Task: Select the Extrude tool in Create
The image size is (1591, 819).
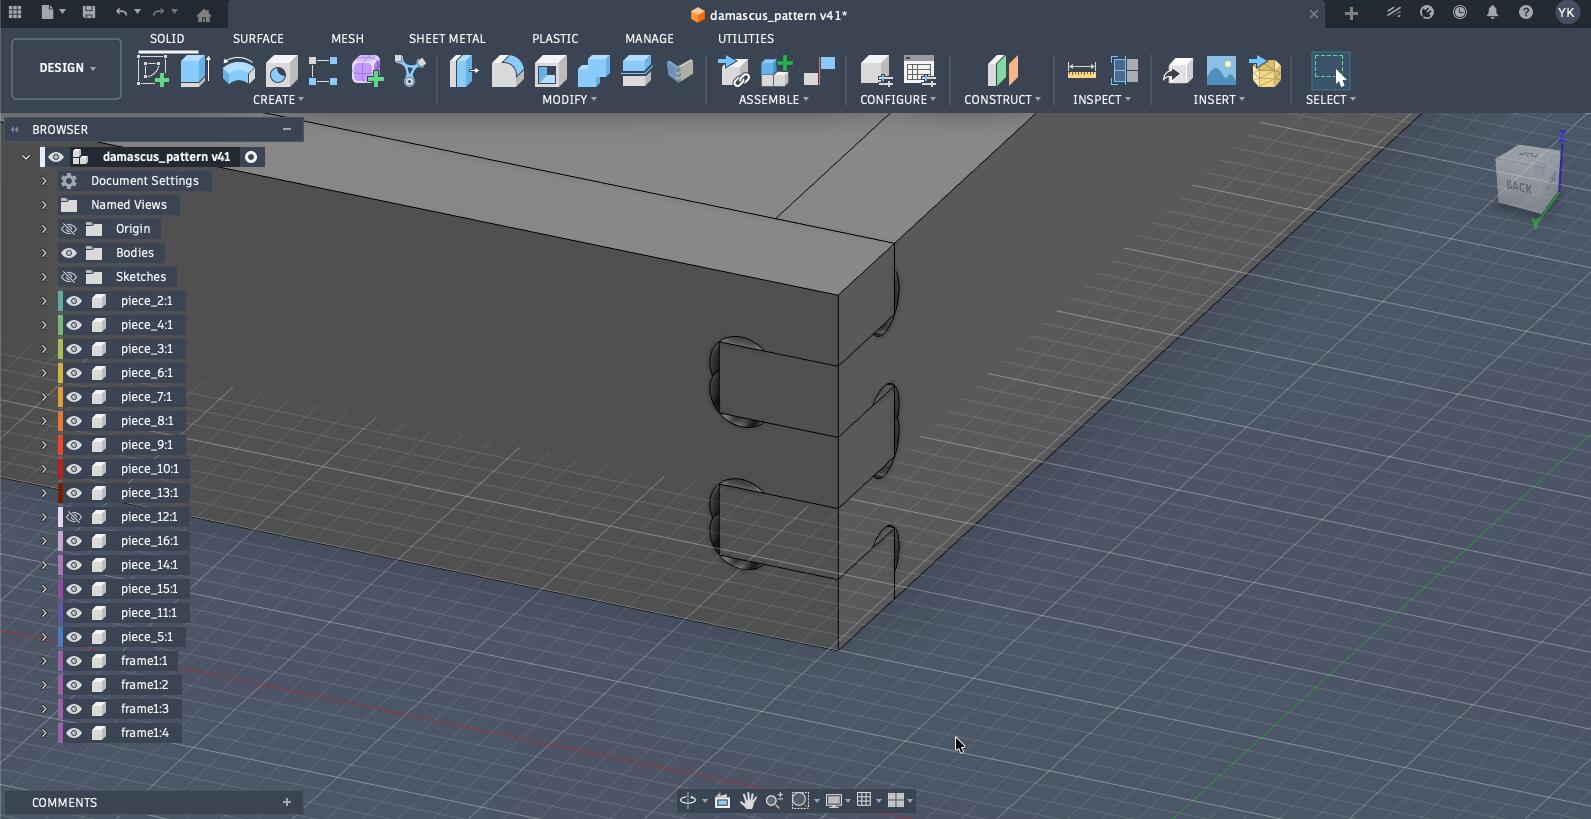Action: pyautogui.click(x=195, y=71)
